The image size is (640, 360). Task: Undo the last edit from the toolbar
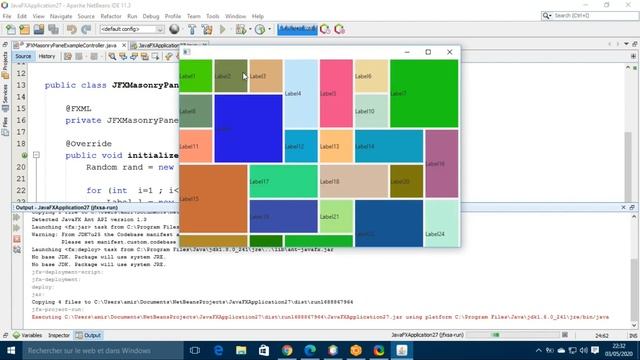click(x=72, y=29)
